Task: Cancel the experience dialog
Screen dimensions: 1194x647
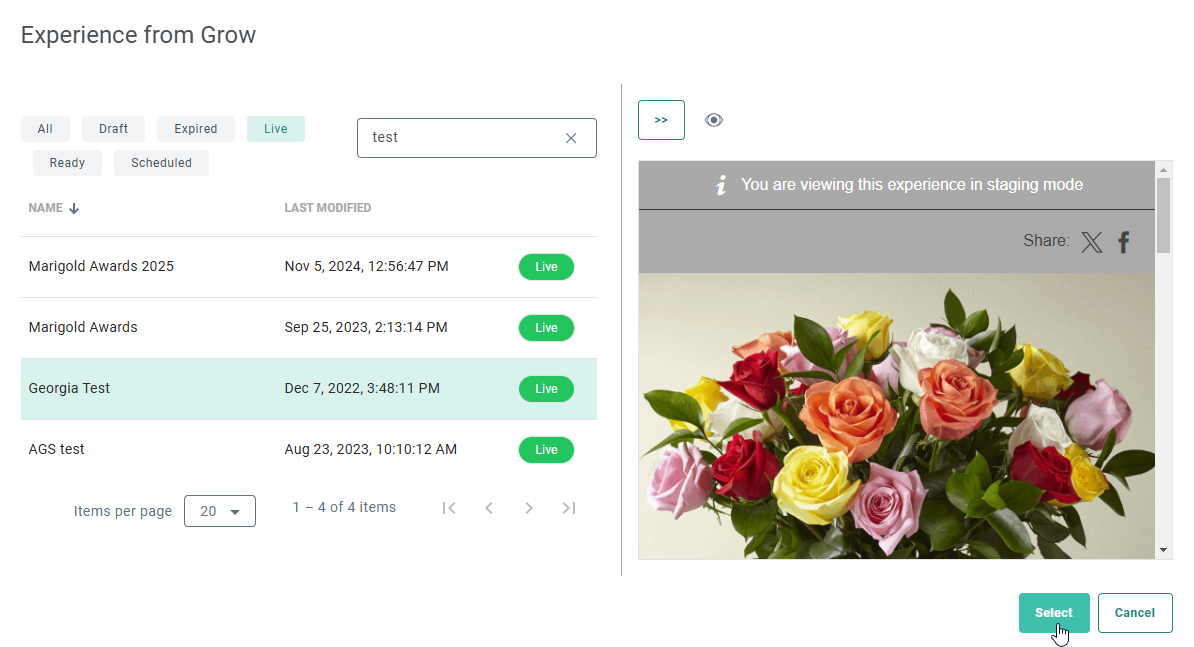Action: [1134, 613]
